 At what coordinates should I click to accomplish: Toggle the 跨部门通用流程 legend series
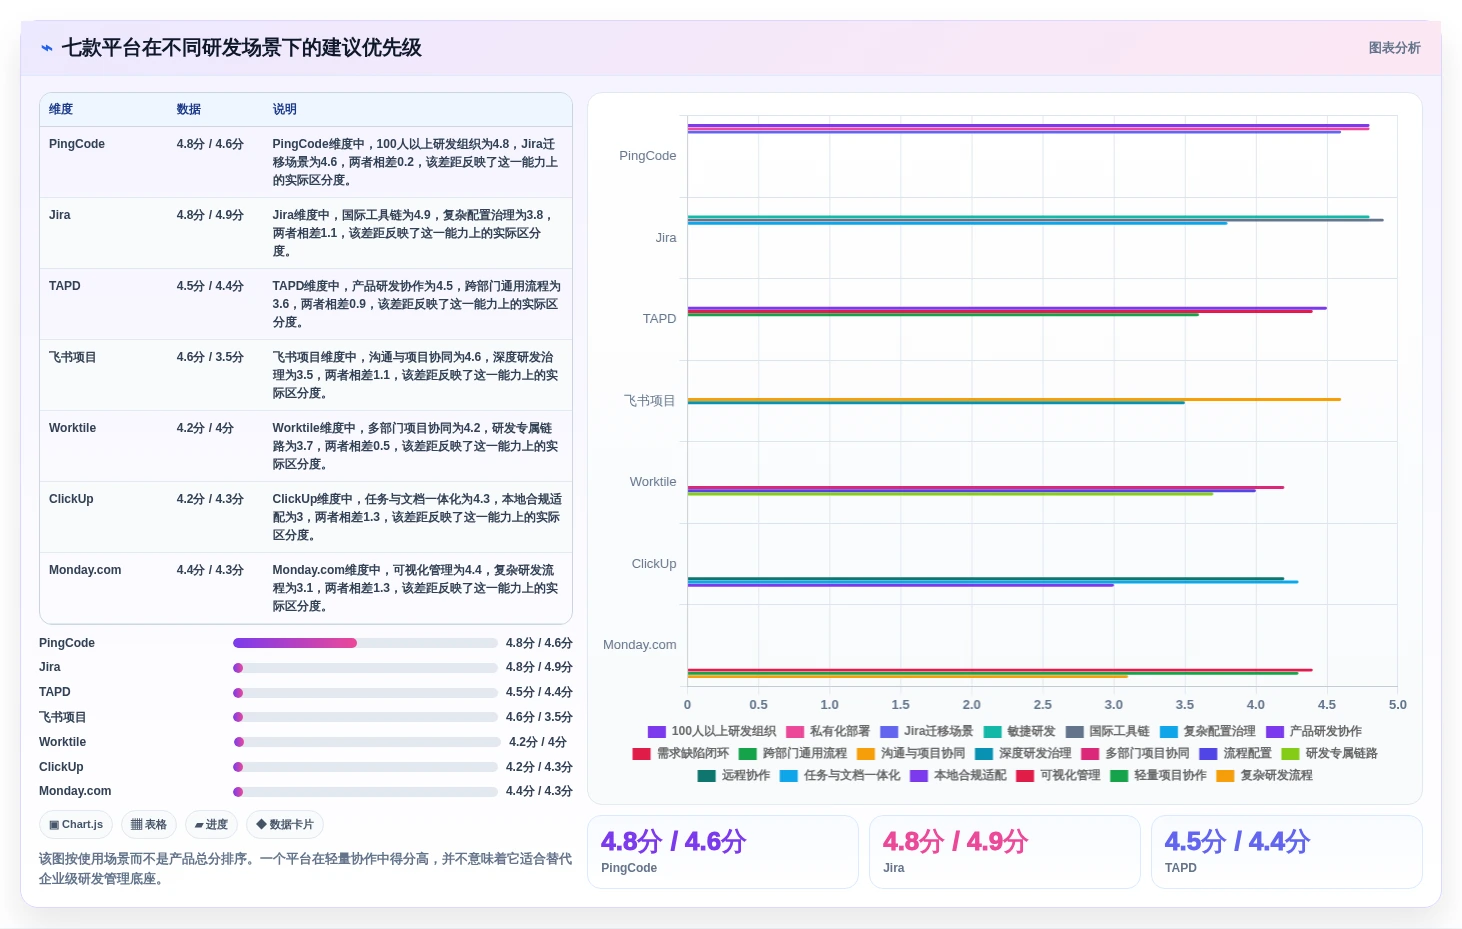(x=792, y=754)
